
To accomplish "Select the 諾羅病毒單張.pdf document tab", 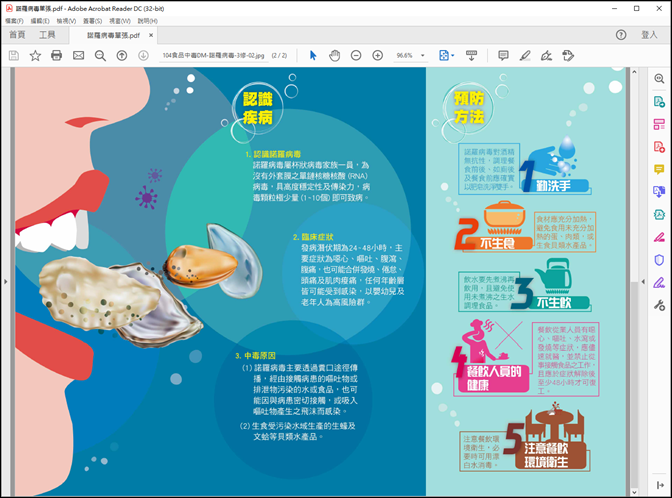I will [113, 35].
